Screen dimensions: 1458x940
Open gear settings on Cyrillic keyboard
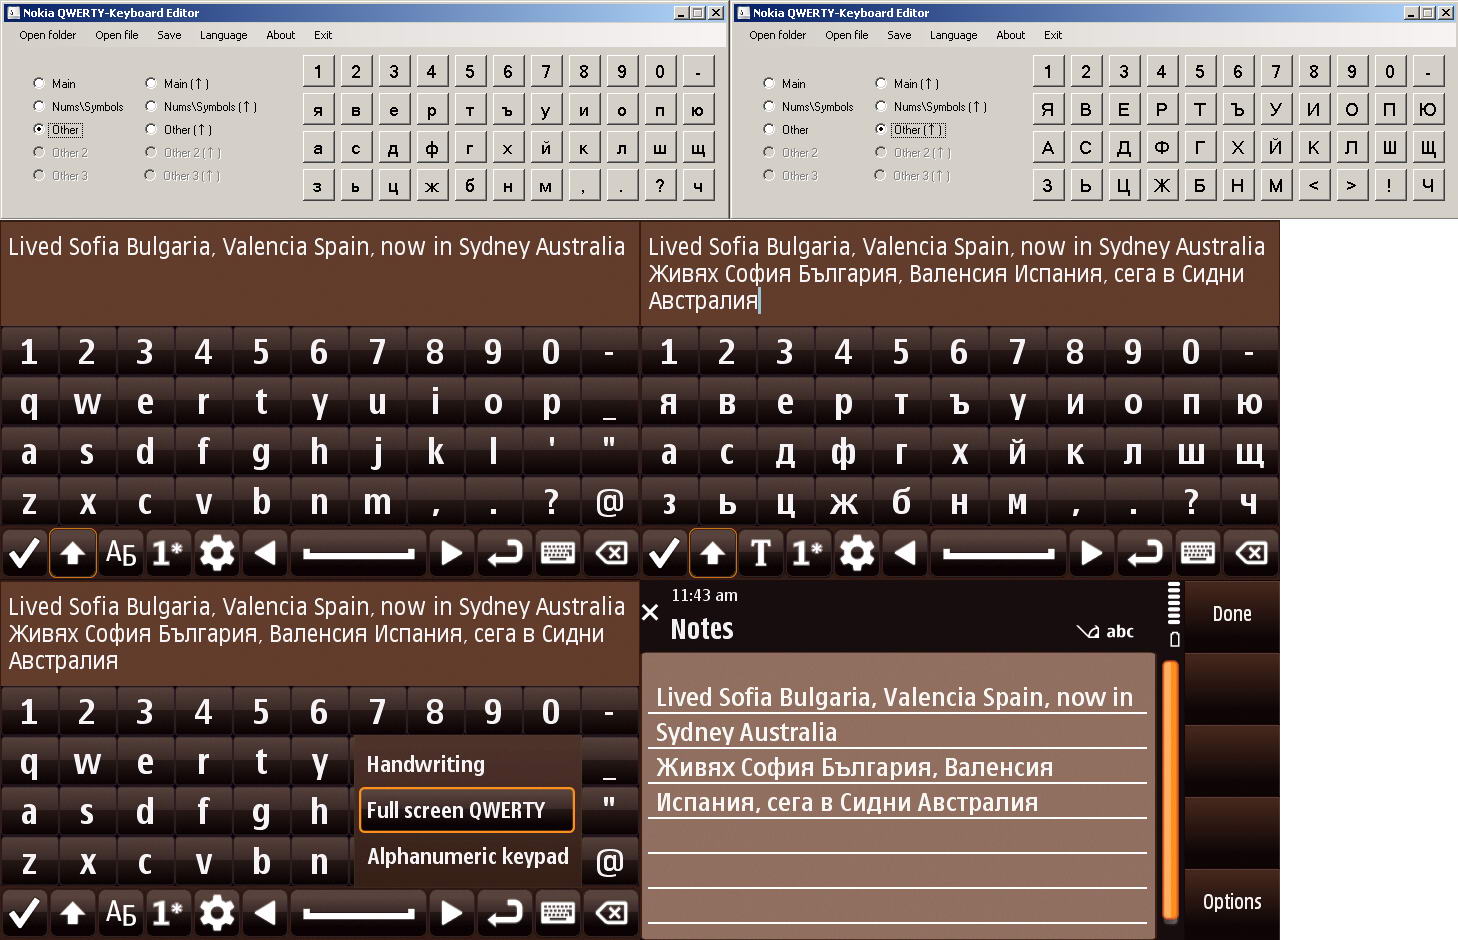click(x=857, y=553)
